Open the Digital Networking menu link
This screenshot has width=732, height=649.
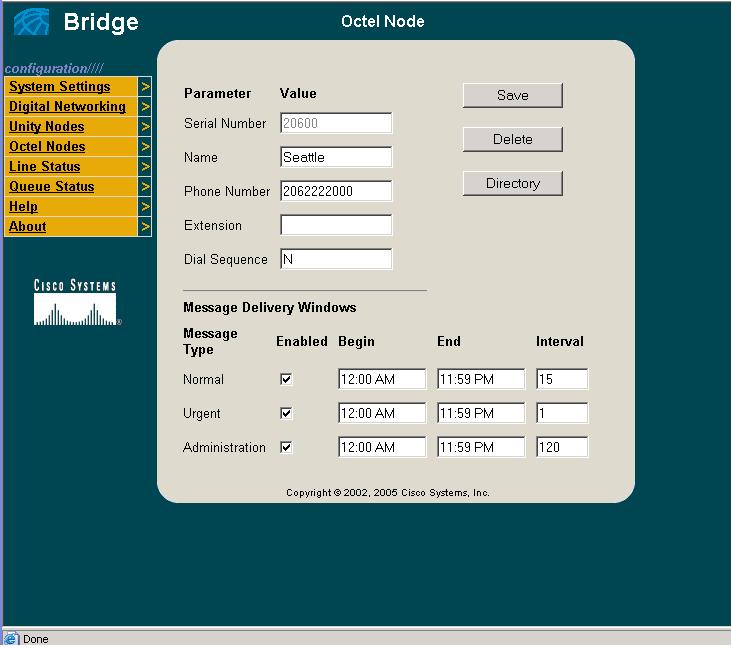[68, 107]
